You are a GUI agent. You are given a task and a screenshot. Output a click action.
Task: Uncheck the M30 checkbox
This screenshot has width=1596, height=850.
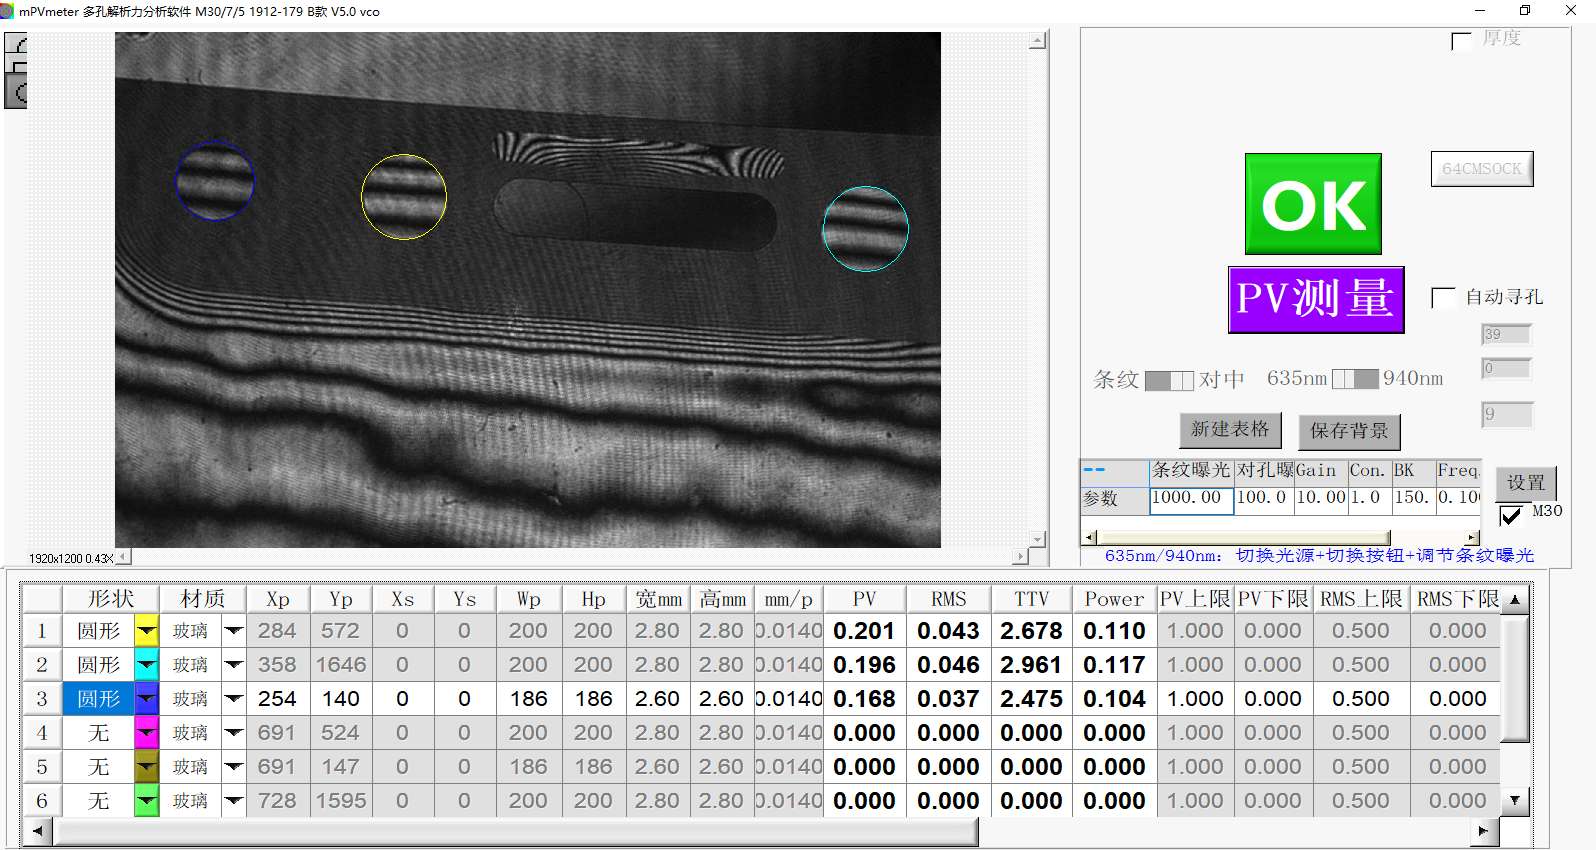[x=1510, y=515]
